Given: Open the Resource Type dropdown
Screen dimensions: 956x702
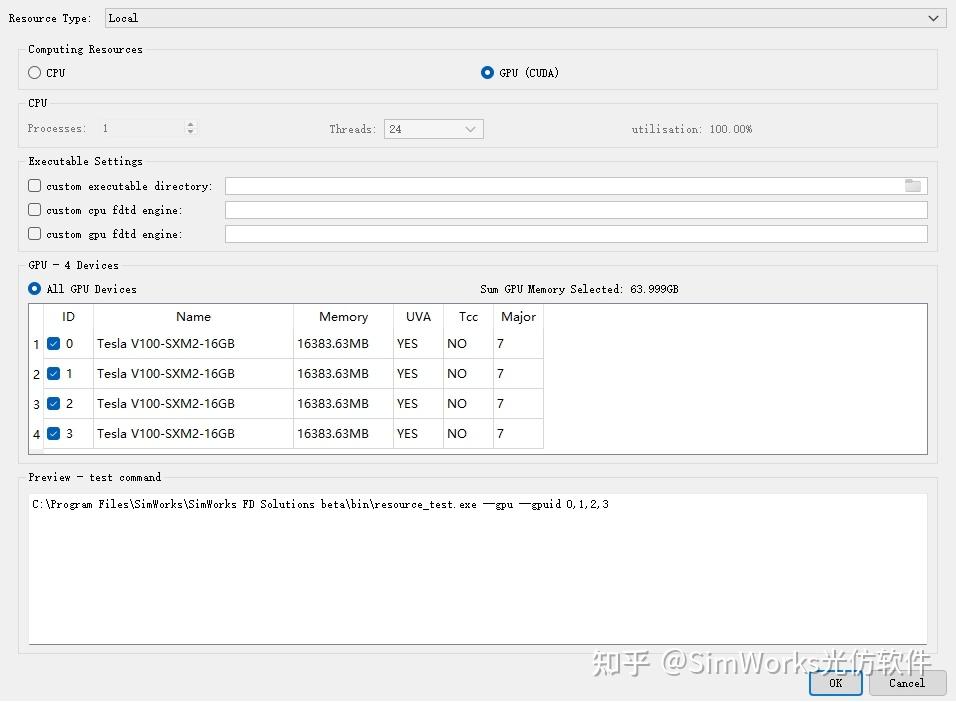Looking at the screenshot, I should 932,17.
